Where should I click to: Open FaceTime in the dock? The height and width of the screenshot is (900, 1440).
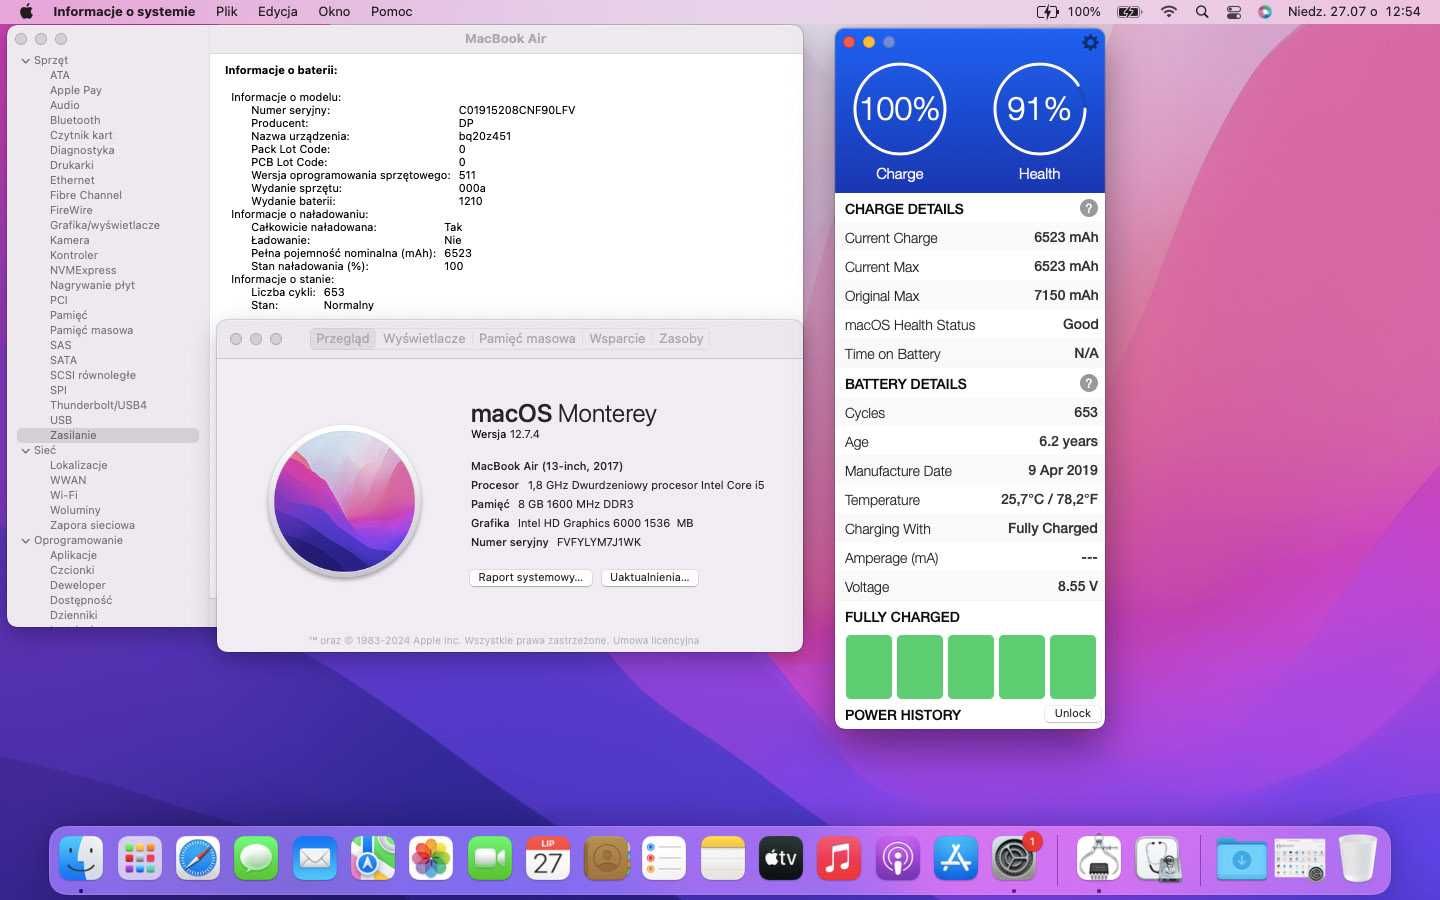click(x=490, y=858)
